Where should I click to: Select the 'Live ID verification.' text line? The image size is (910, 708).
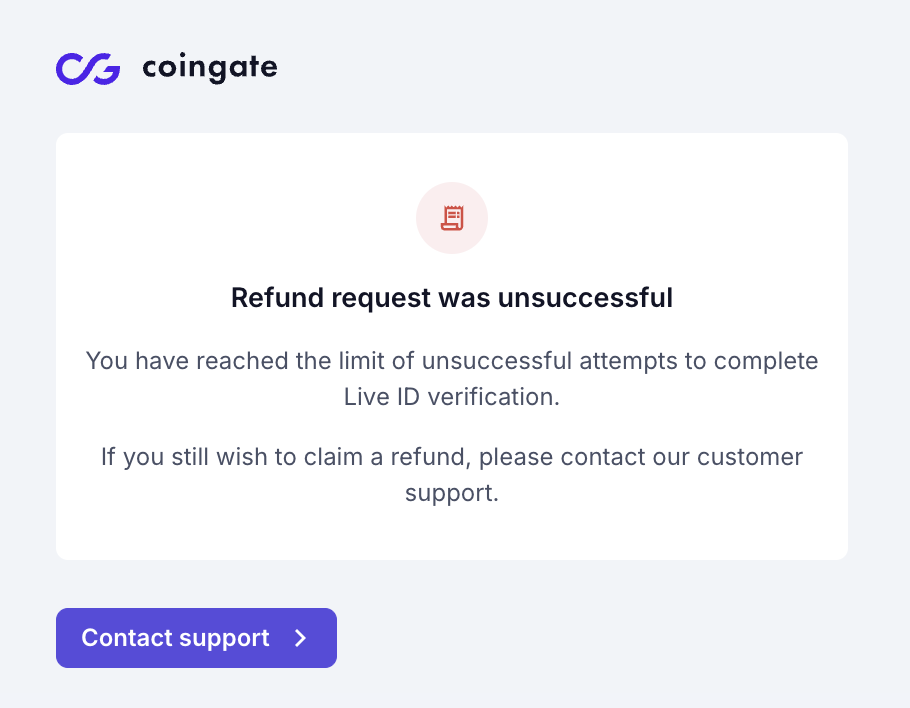452,397
